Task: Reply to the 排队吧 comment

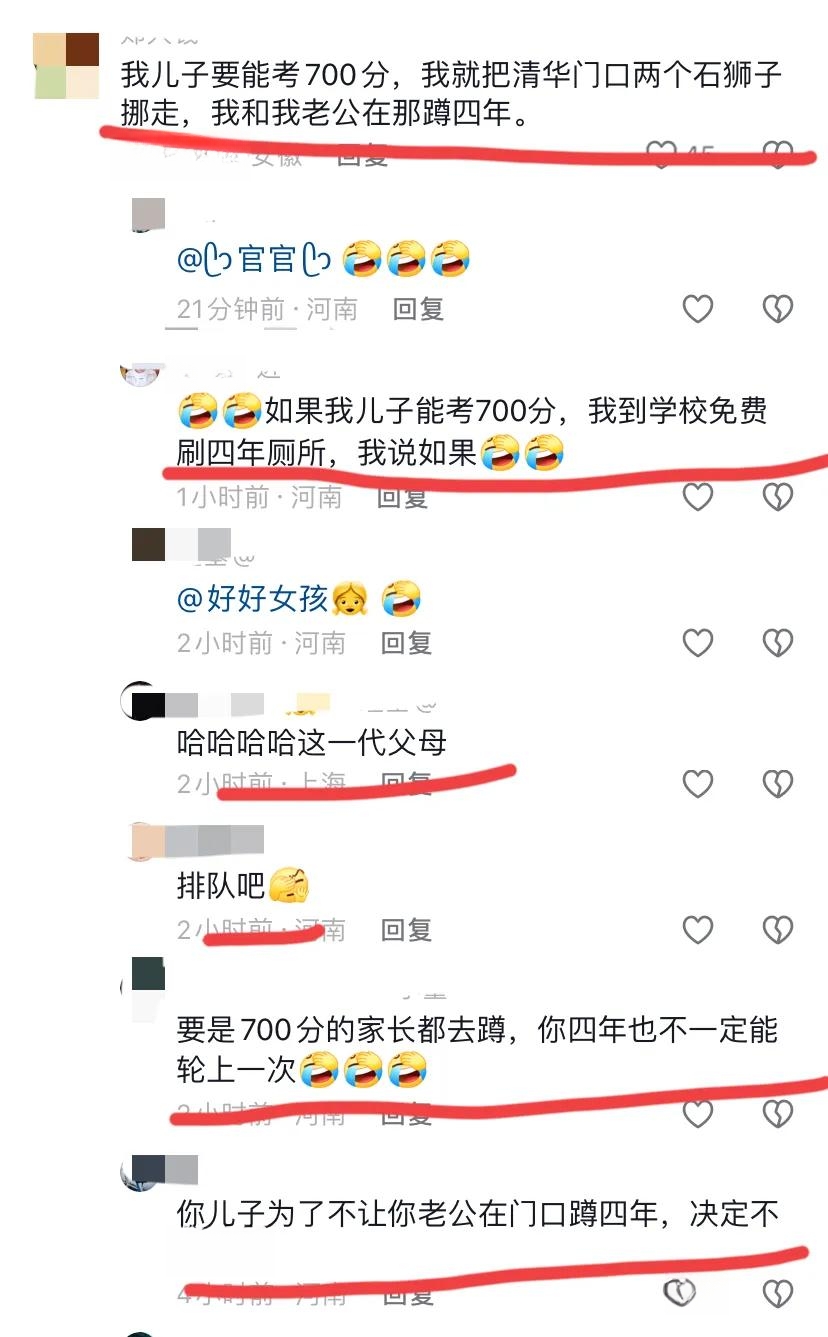Action: click(406, 930)
